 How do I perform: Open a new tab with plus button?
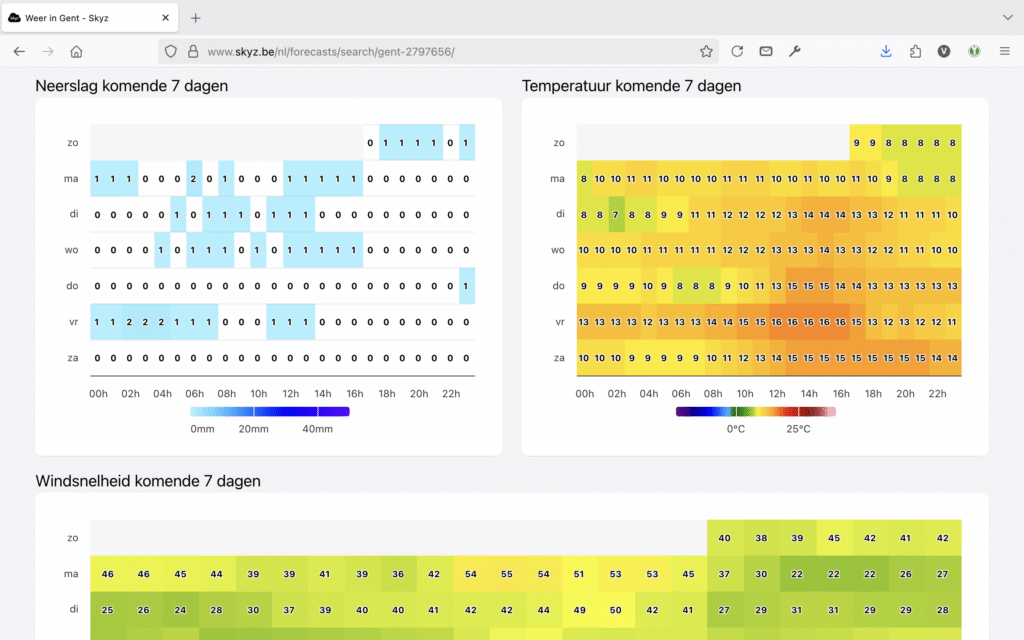click(x=196, y=18)
